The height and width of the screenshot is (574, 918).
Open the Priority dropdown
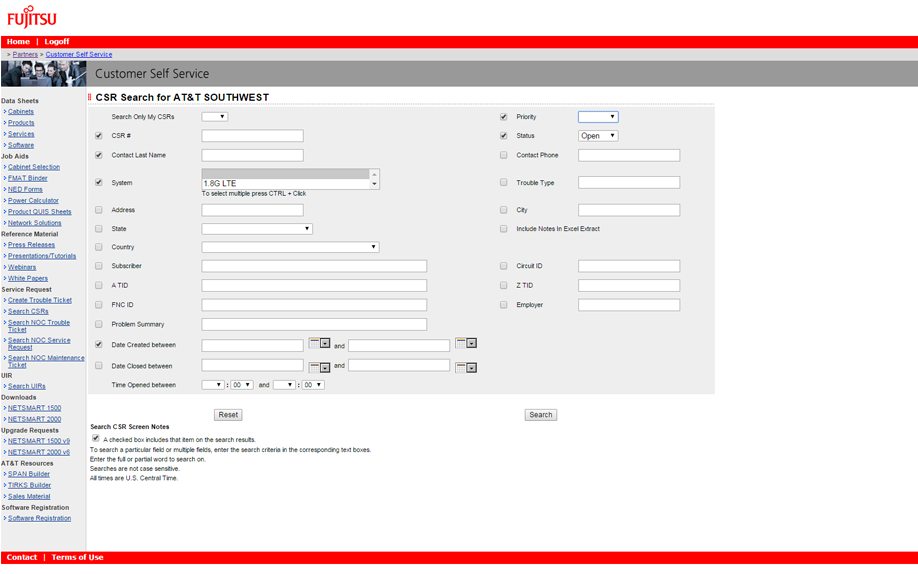pos(598,117)
